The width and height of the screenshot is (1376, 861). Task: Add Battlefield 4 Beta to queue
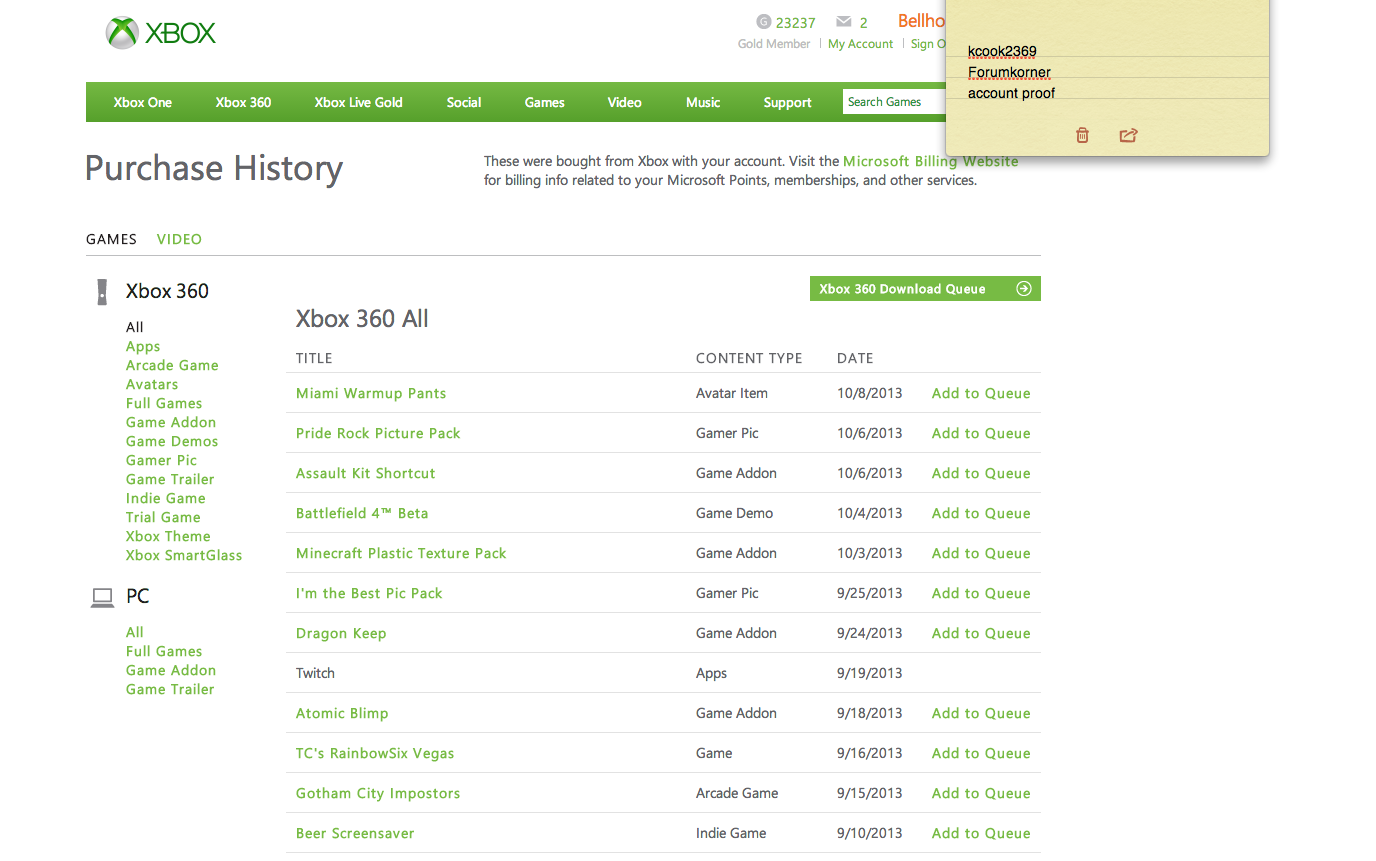pyautogui.click(x=981, y=513)
